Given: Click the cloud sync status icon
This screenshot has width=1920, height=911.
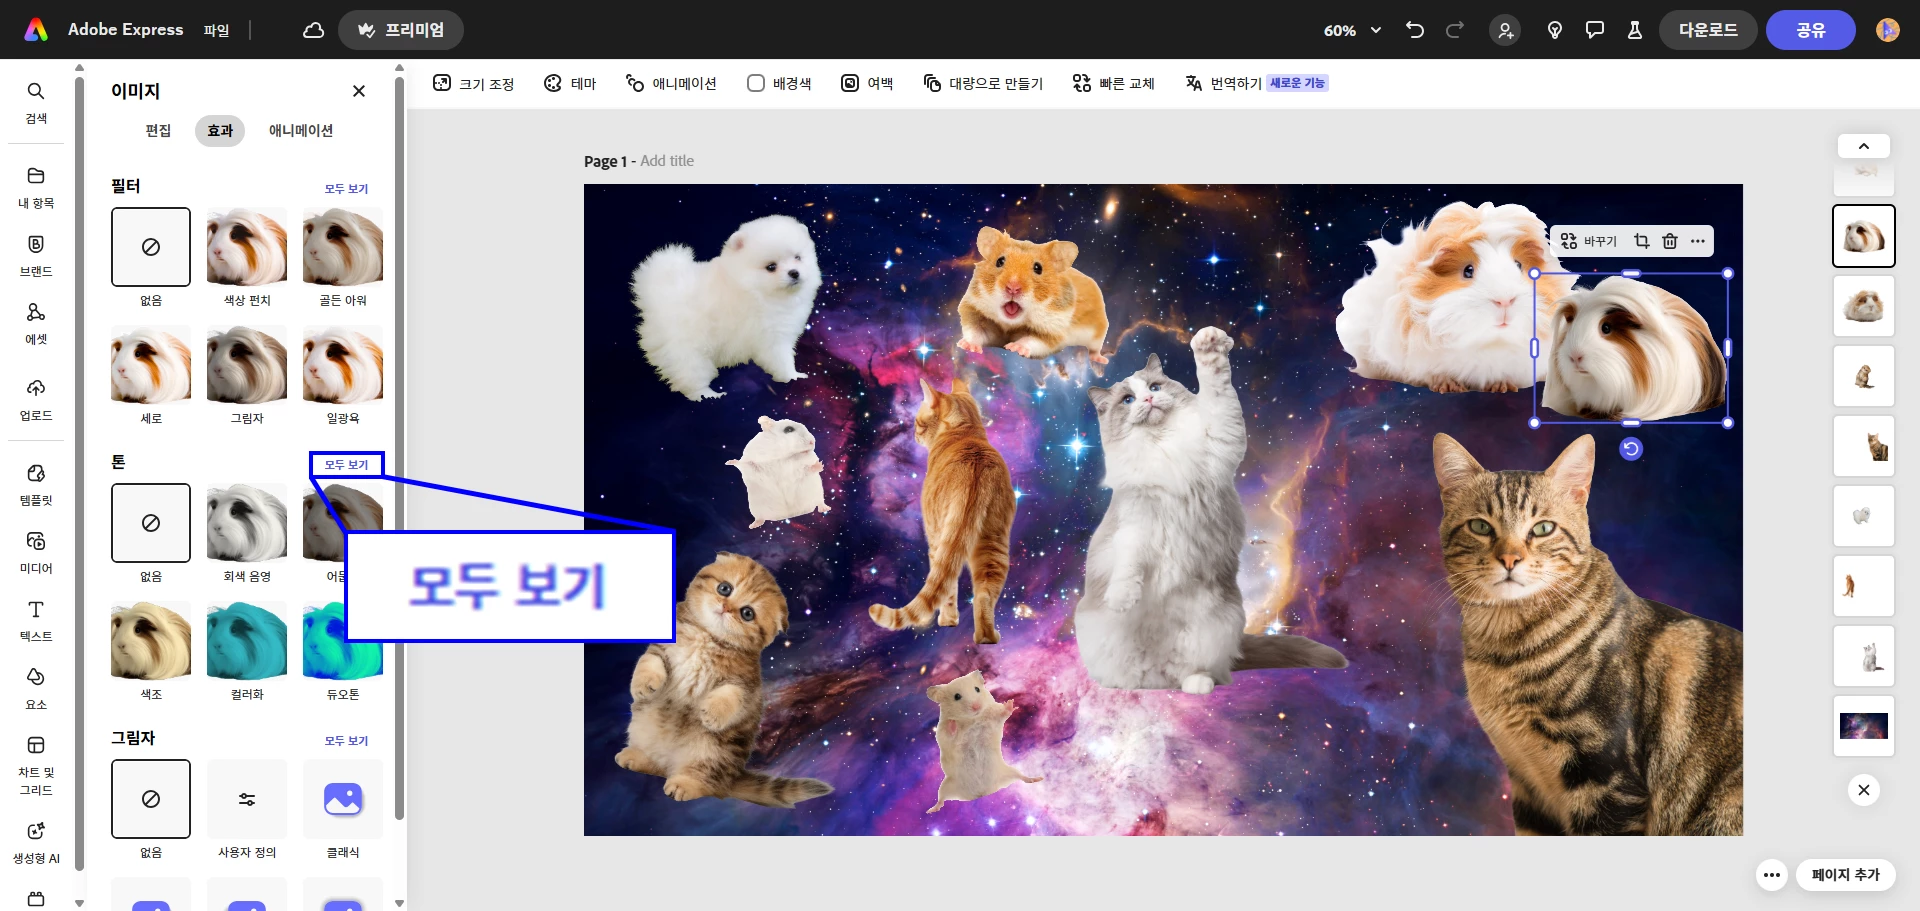Looking at the screenshot, I should 313,30.
